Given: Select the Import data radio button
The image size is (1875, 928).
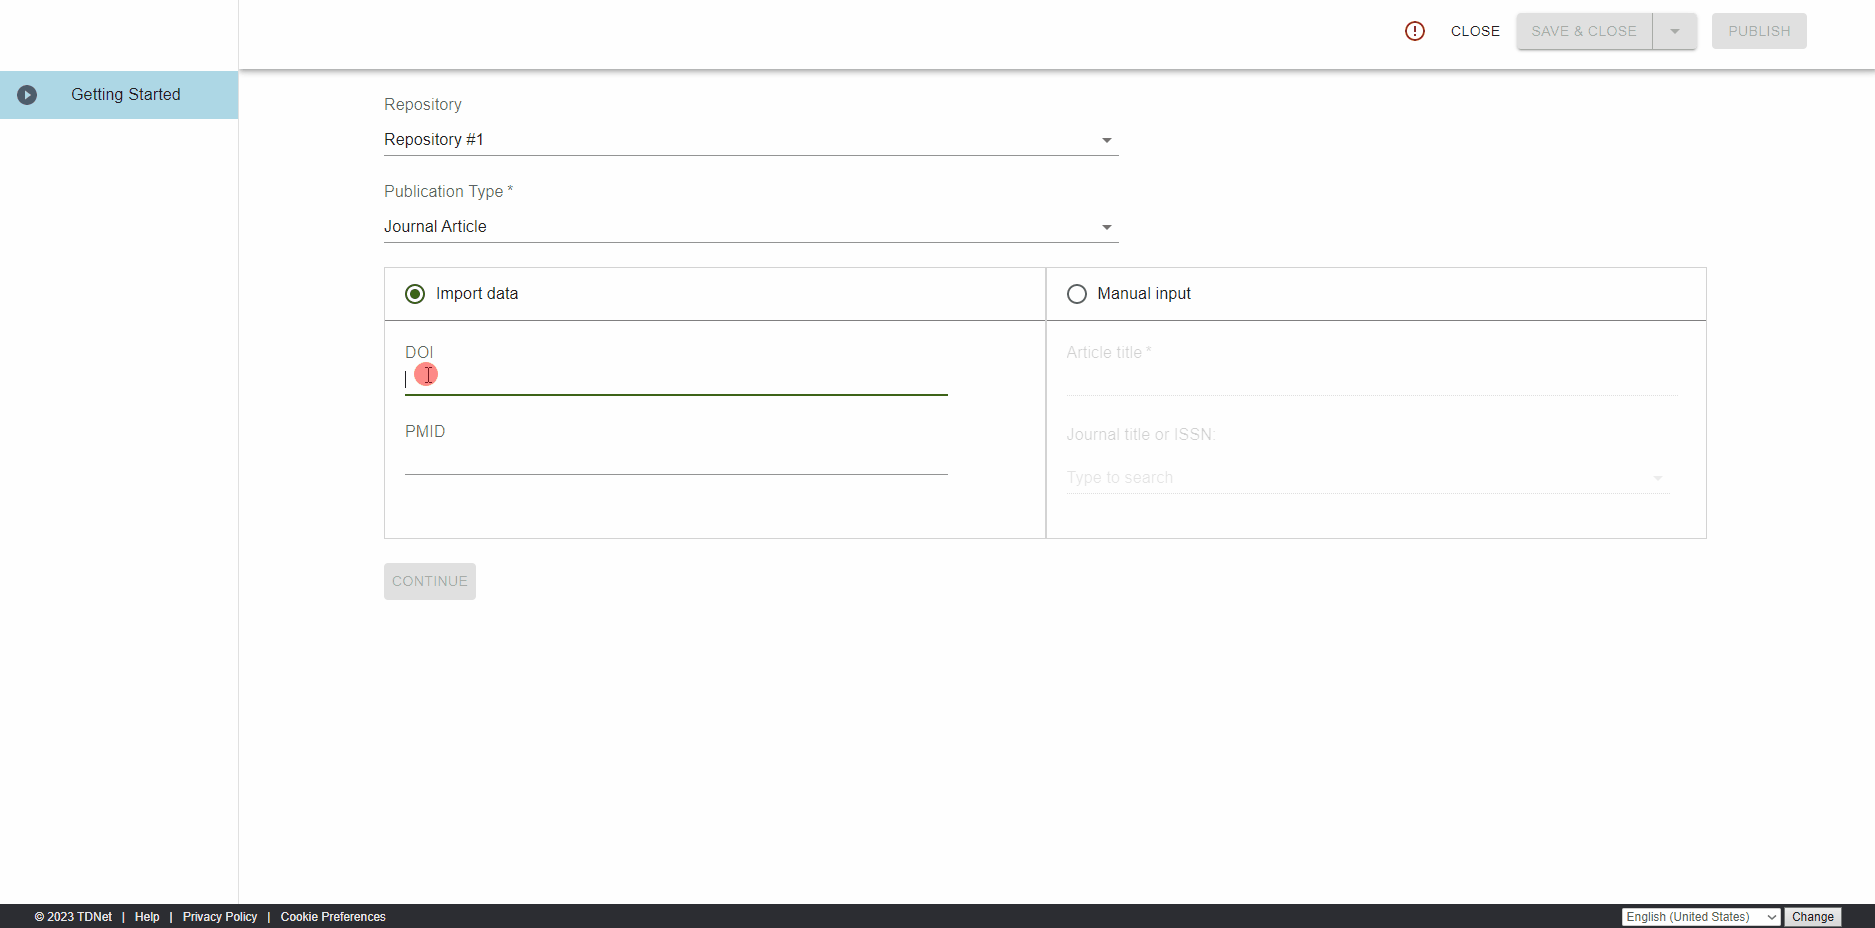Looking at the screenshot, I should (415, 293).
